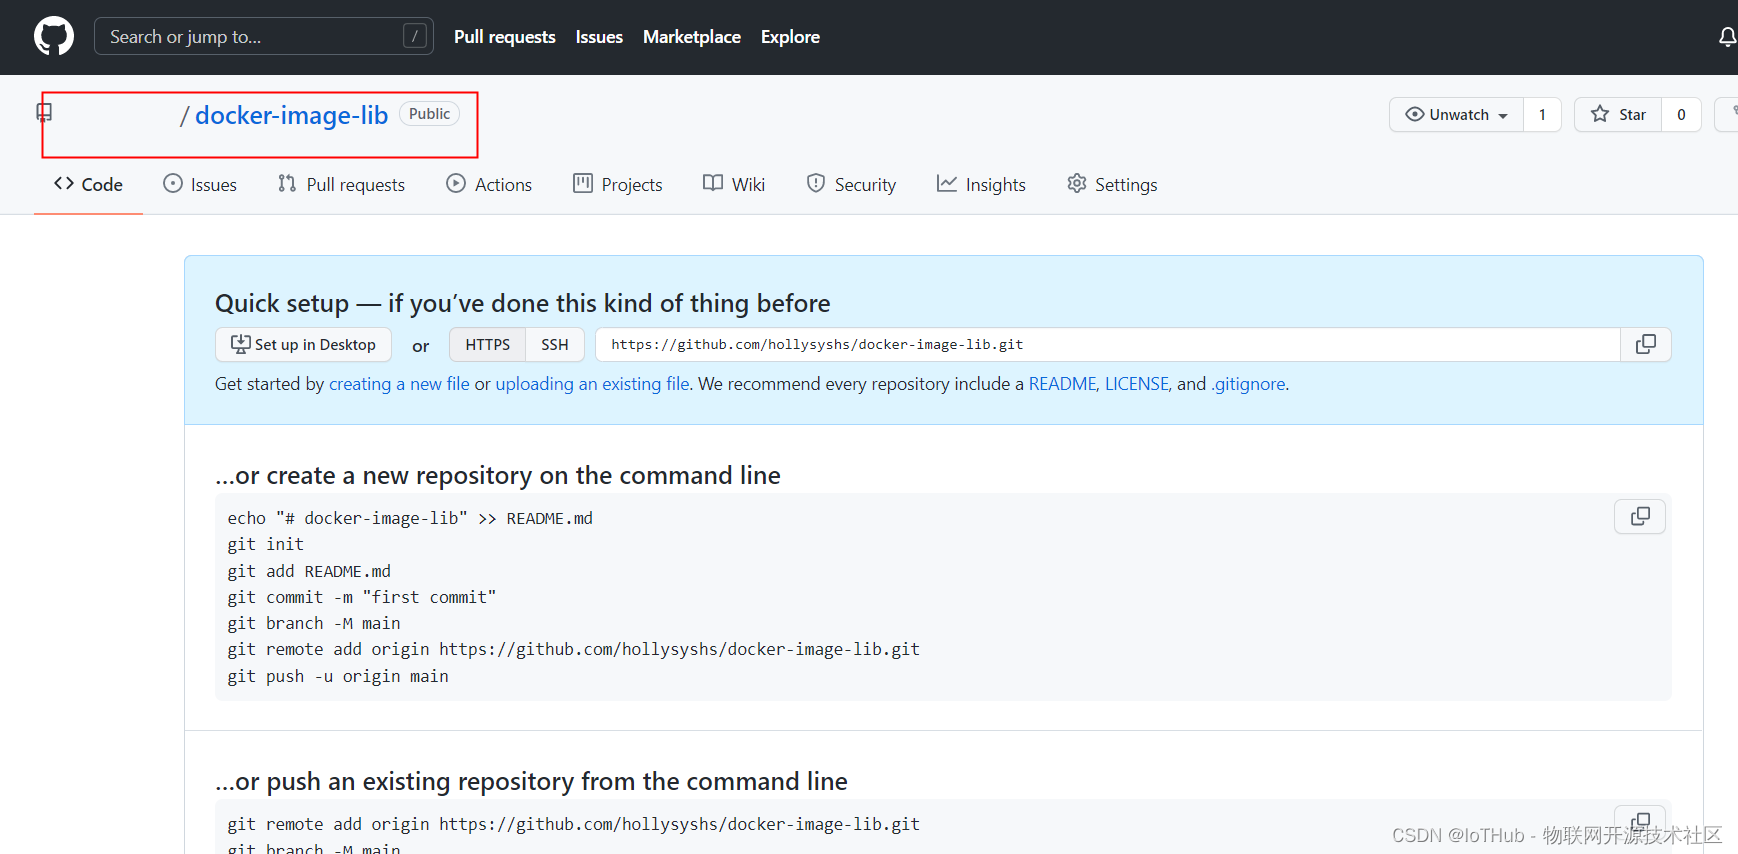Open Issues in top navigation bar
The height and width of the screenshot is (854, 1738).
point(599,37)
